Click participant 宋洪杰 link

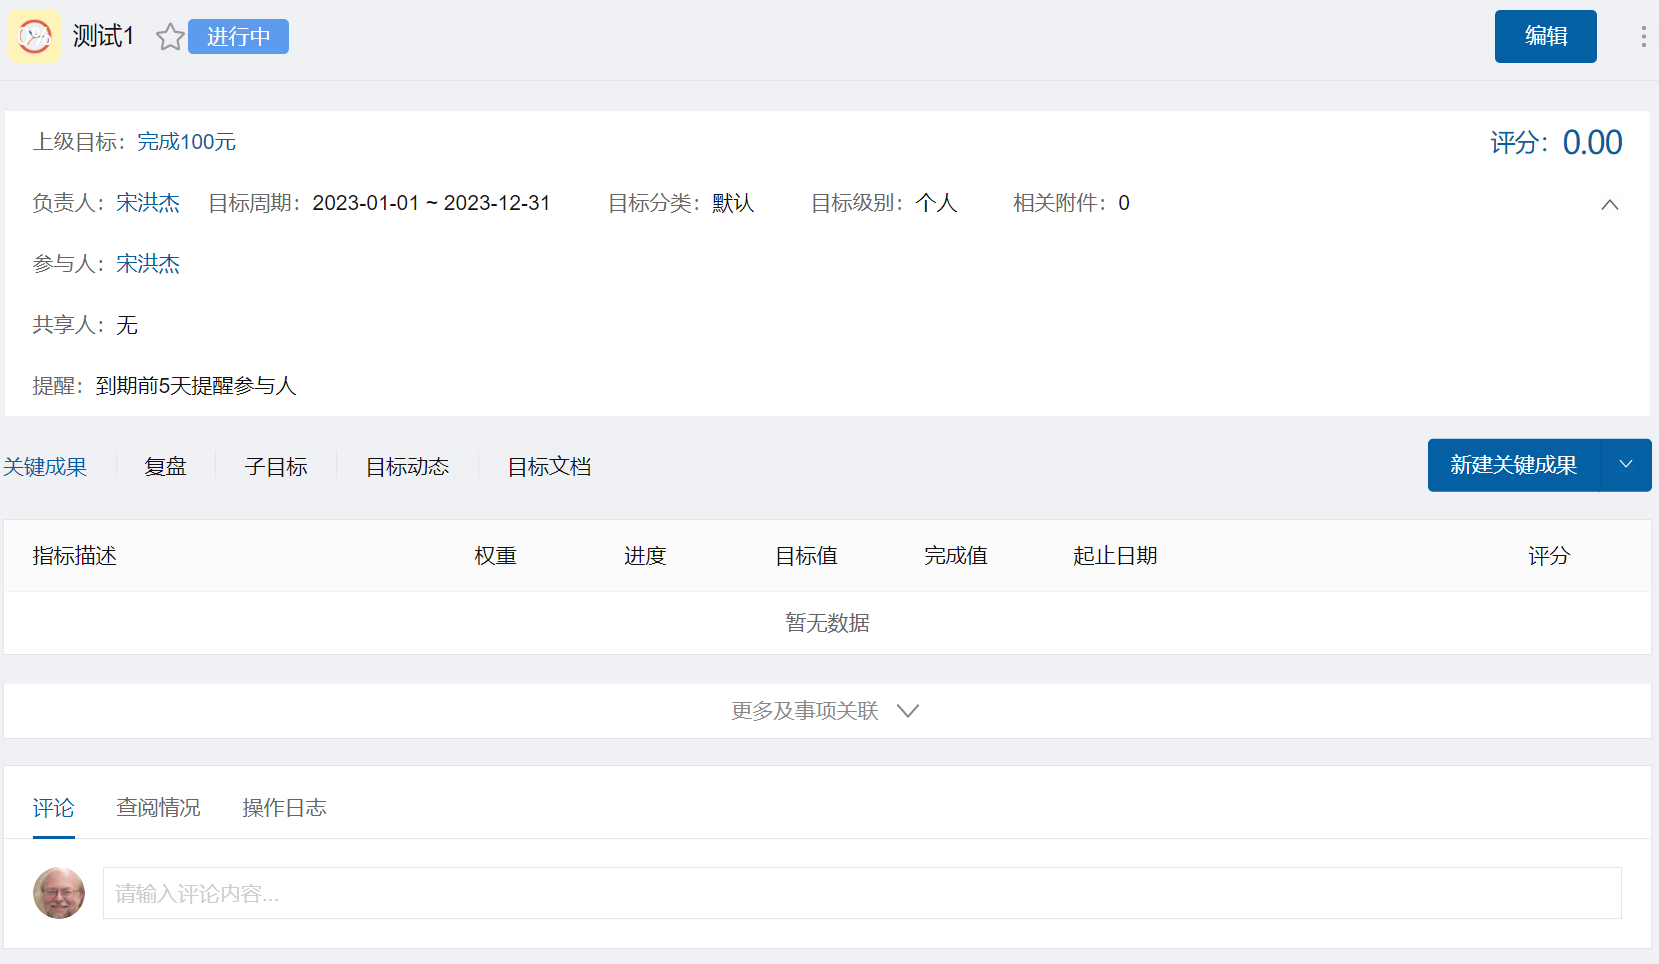[148, 264]
